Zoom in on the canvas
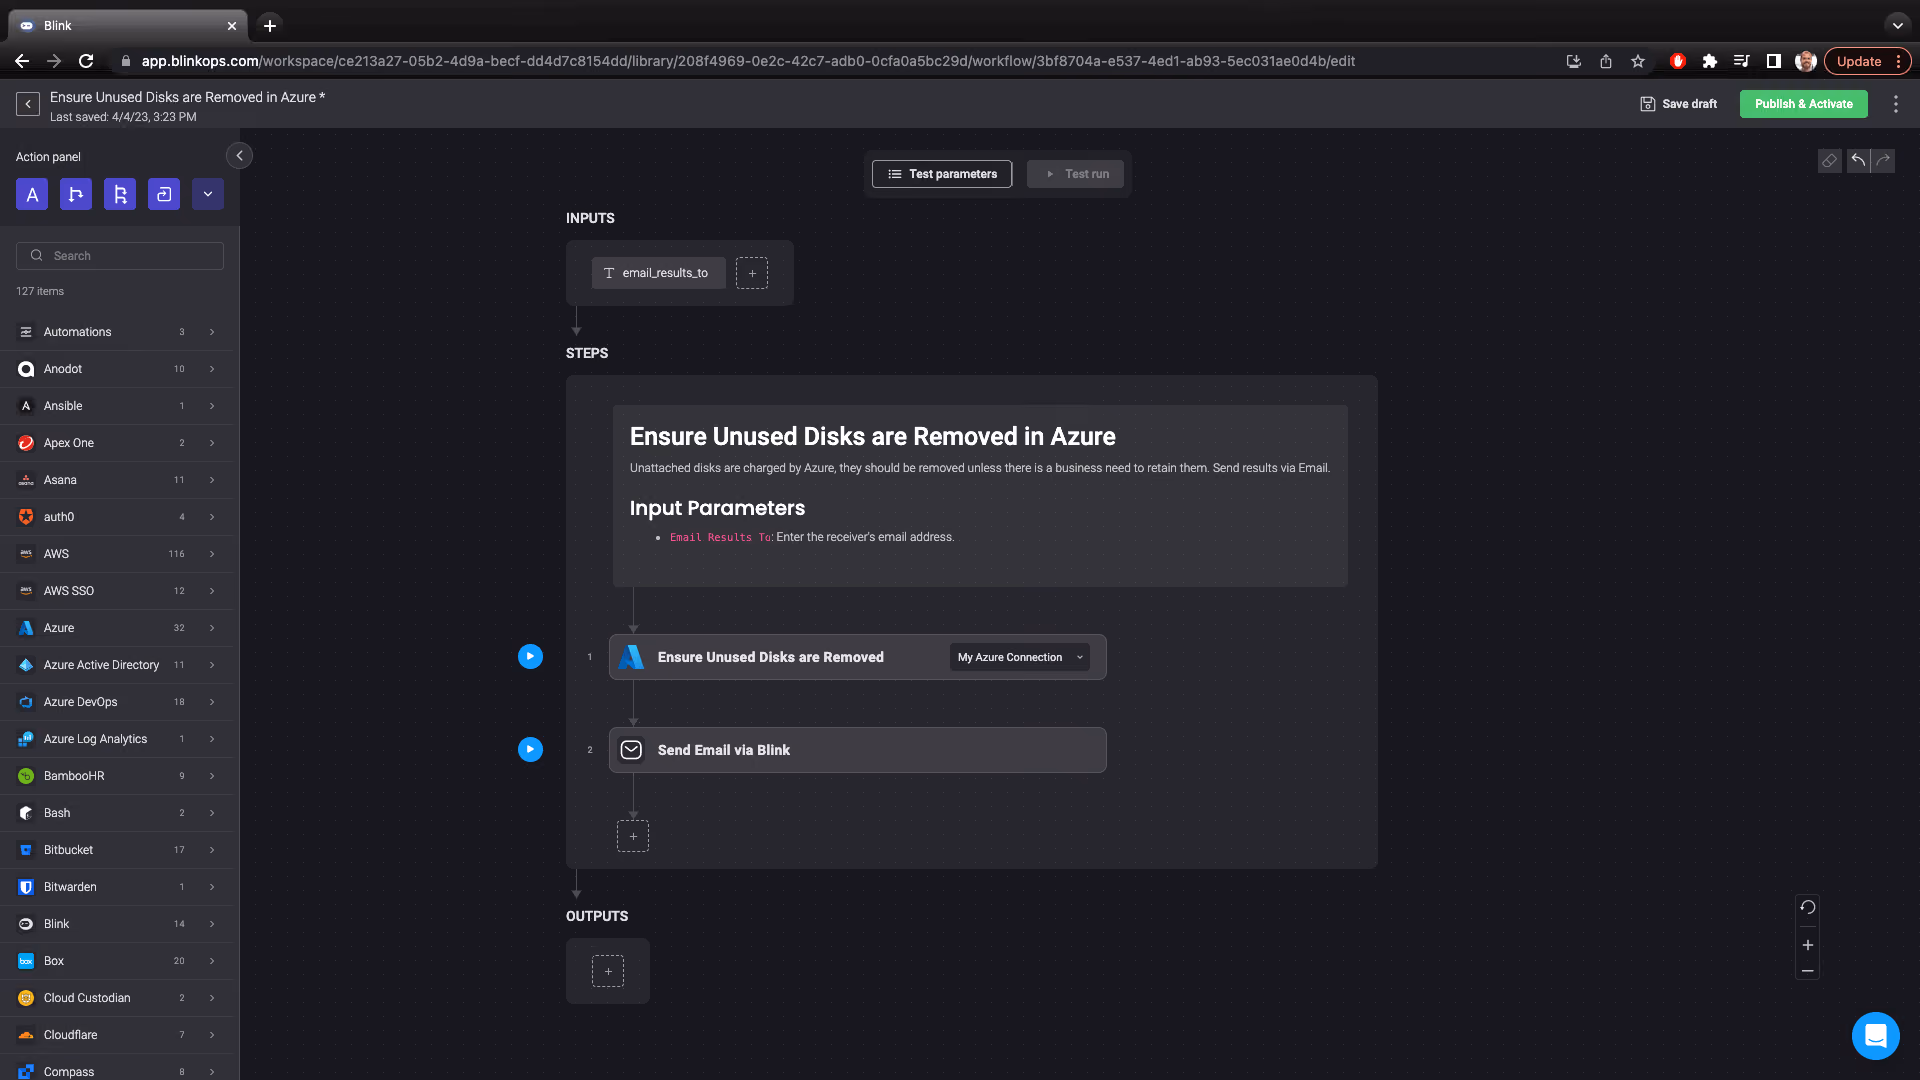Image resolution: width=1920 pixels, height=1080 pixels. [1807, 945]
